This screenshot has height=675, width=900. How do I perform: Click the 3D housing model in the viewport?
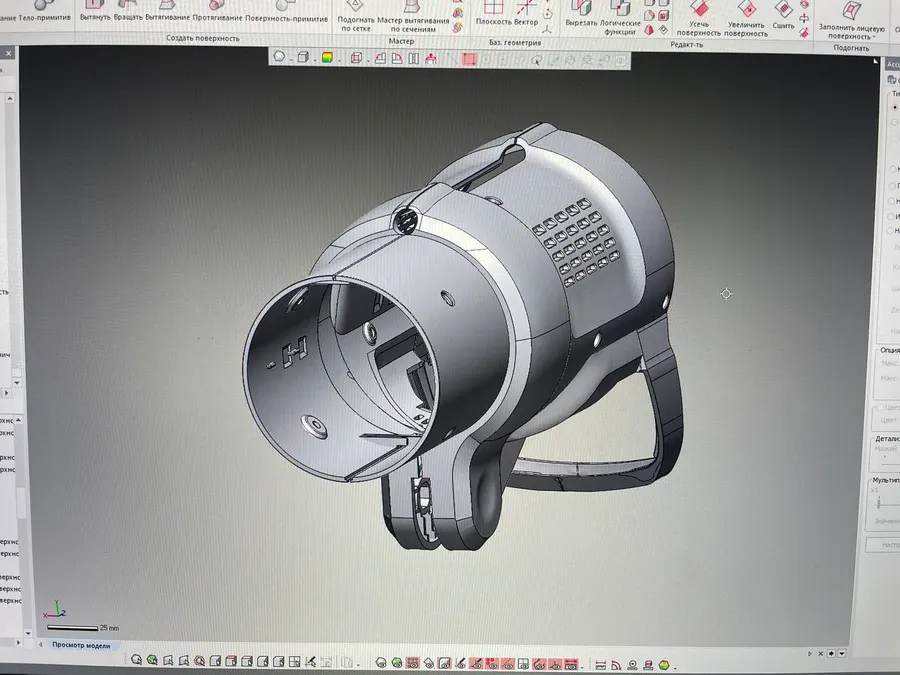click(x=462, y=336)
